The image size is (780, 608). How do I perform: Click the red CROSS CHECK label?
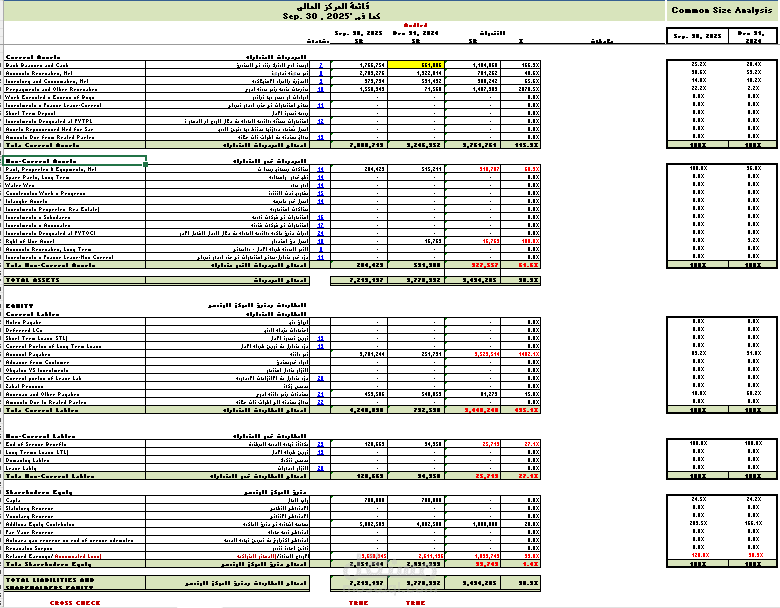pos(75,603)
